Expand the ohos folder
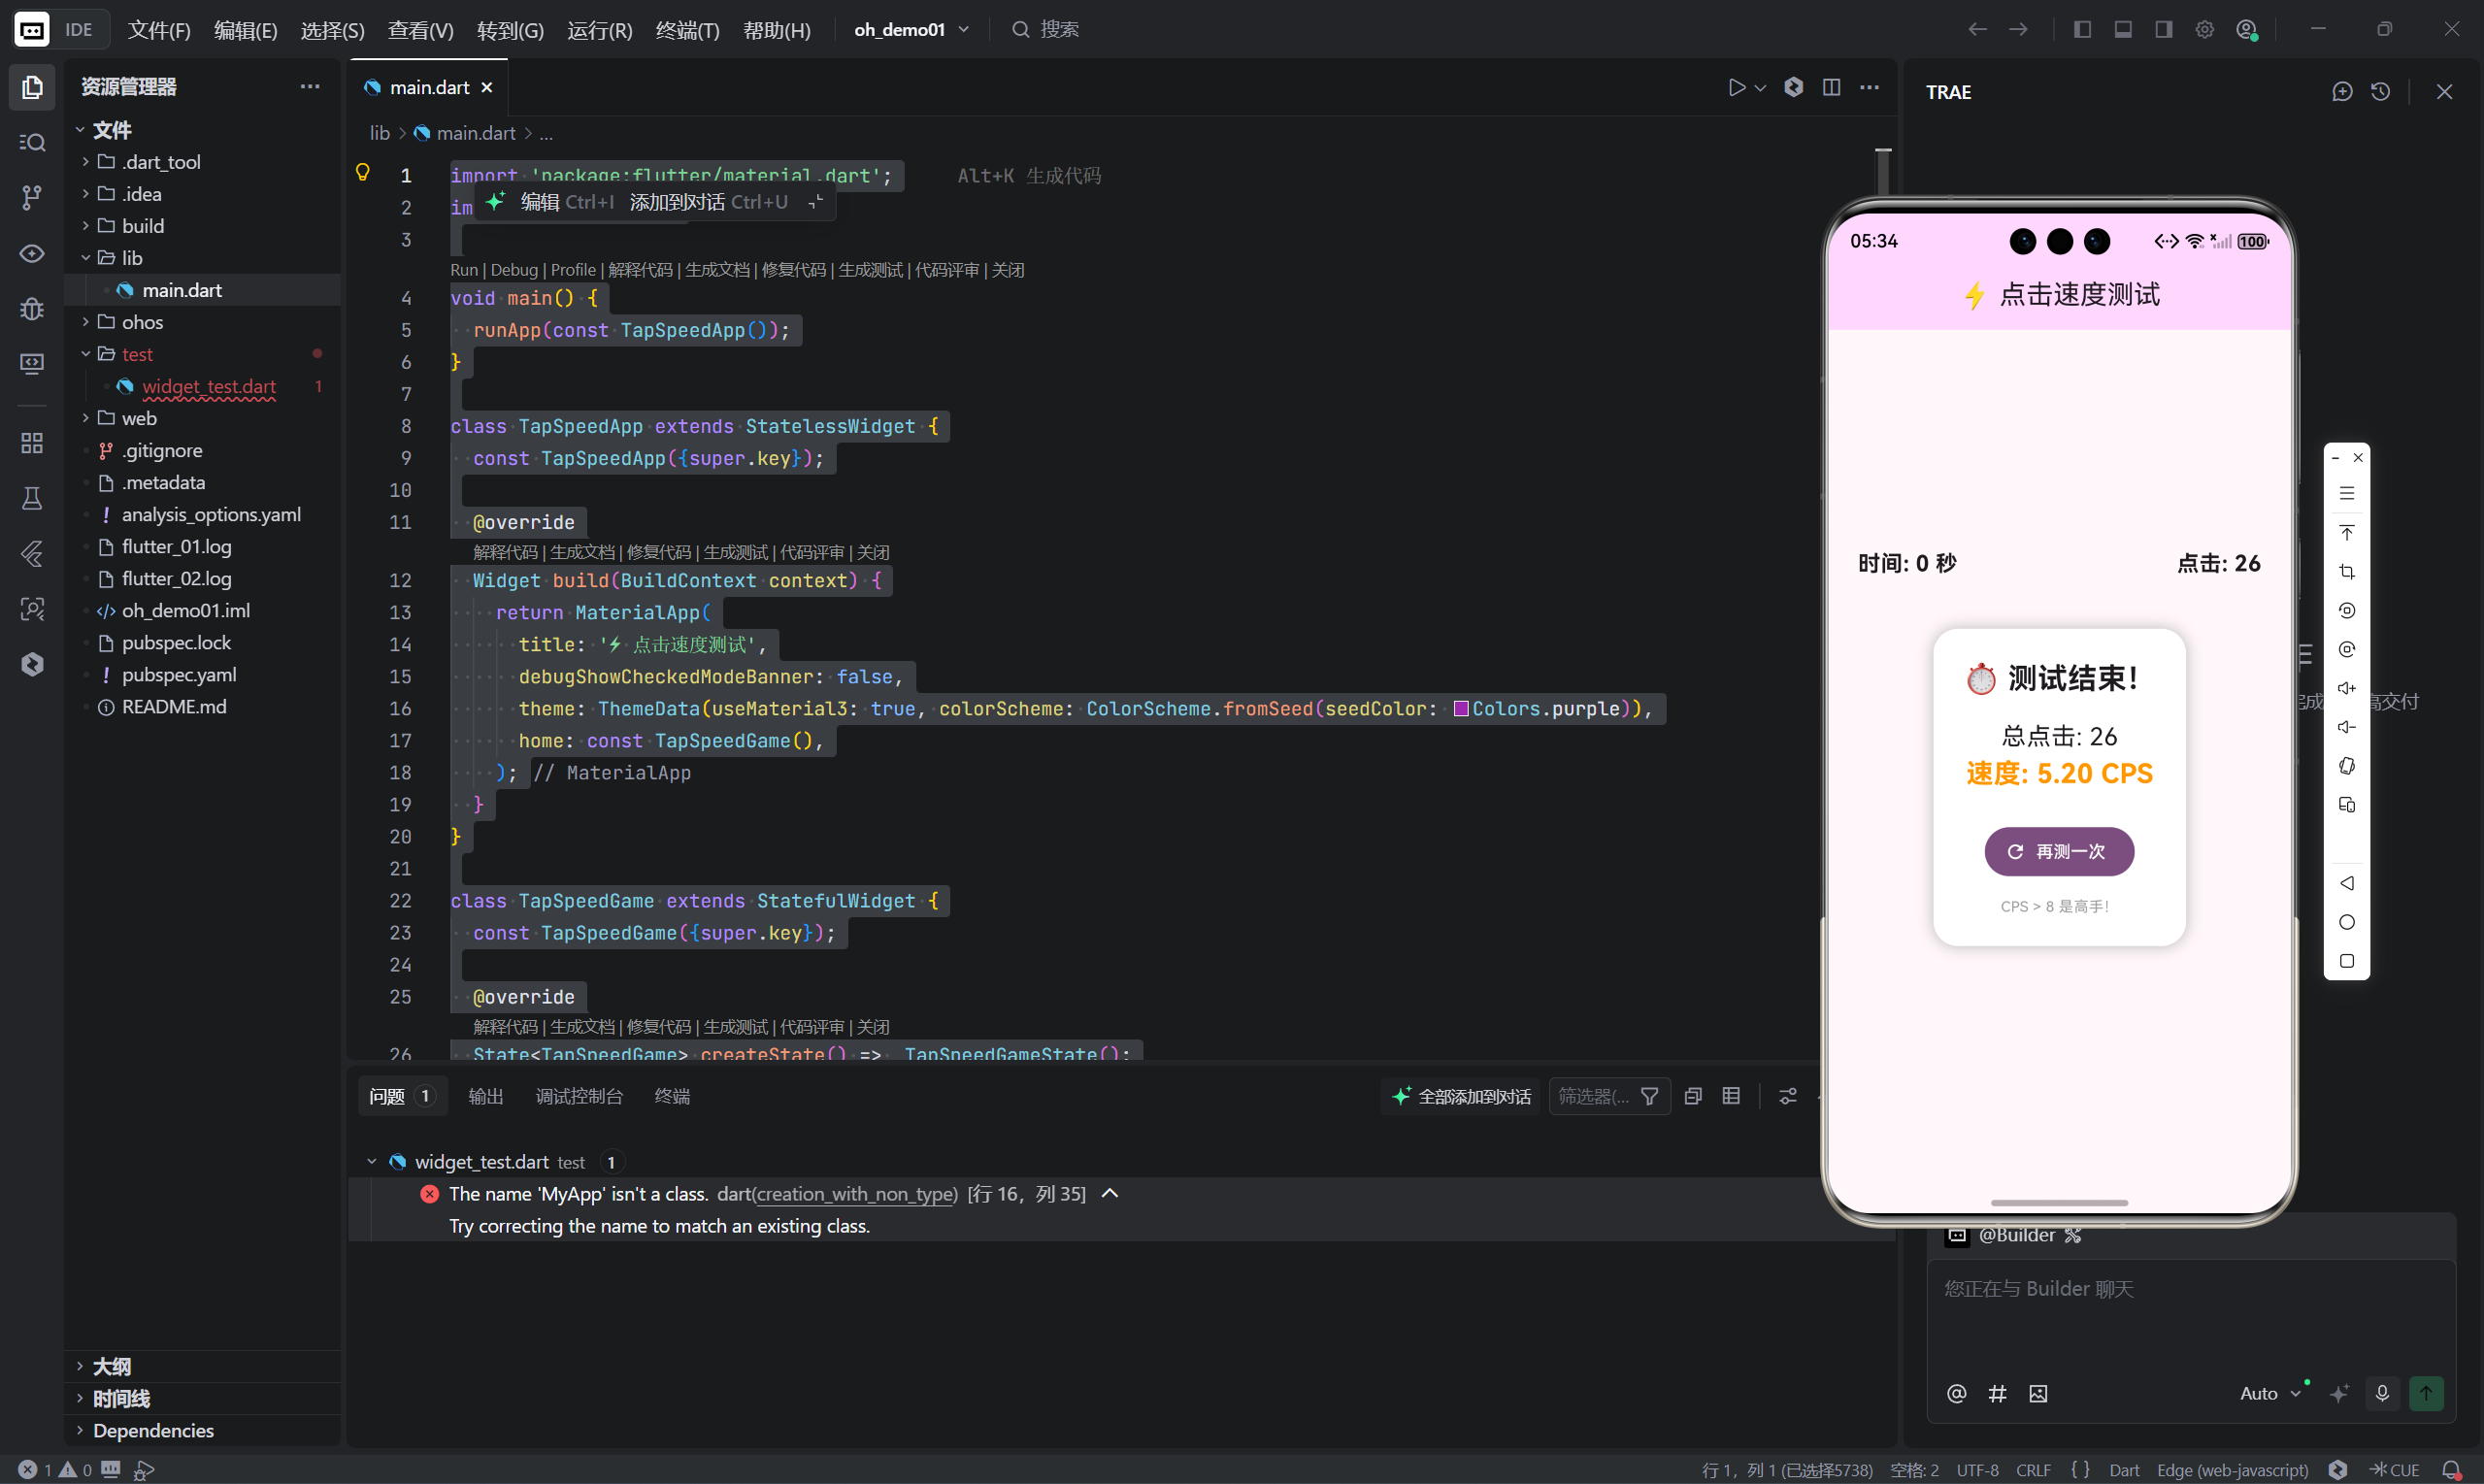2484x1484 pixels. (142, 322)
